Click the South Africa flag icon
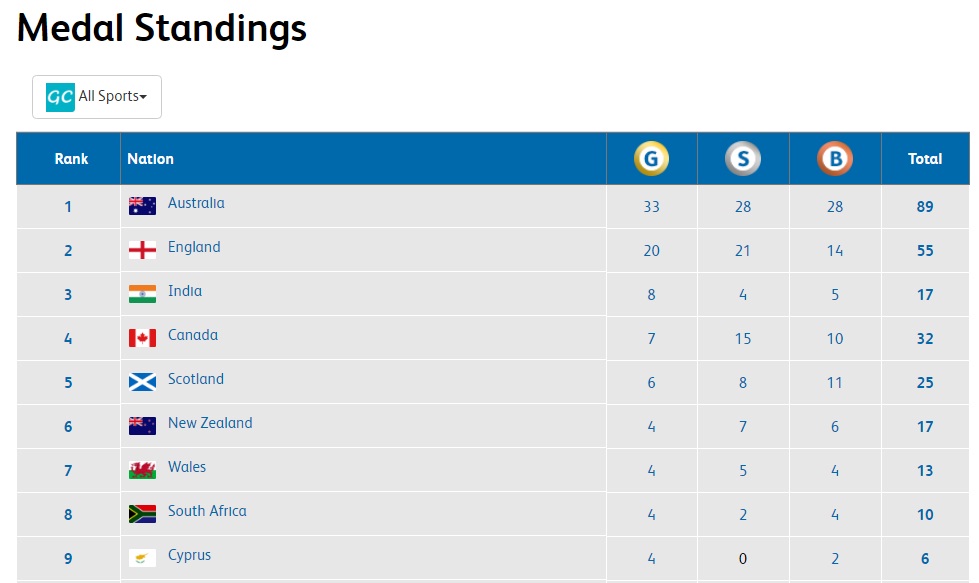979x583 pixels. tap(142, 514)
